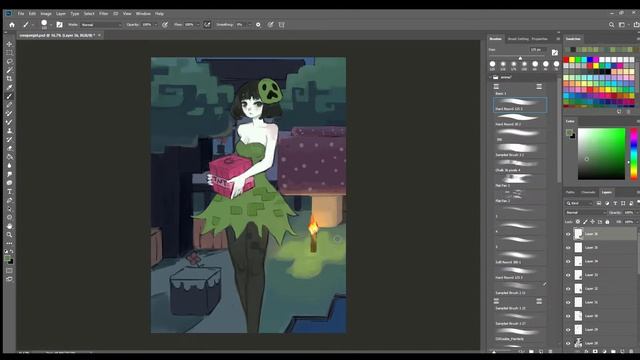This screenshot has height=360, width=640.
Task: Open the Window menu
Action: tap(143, 13)
